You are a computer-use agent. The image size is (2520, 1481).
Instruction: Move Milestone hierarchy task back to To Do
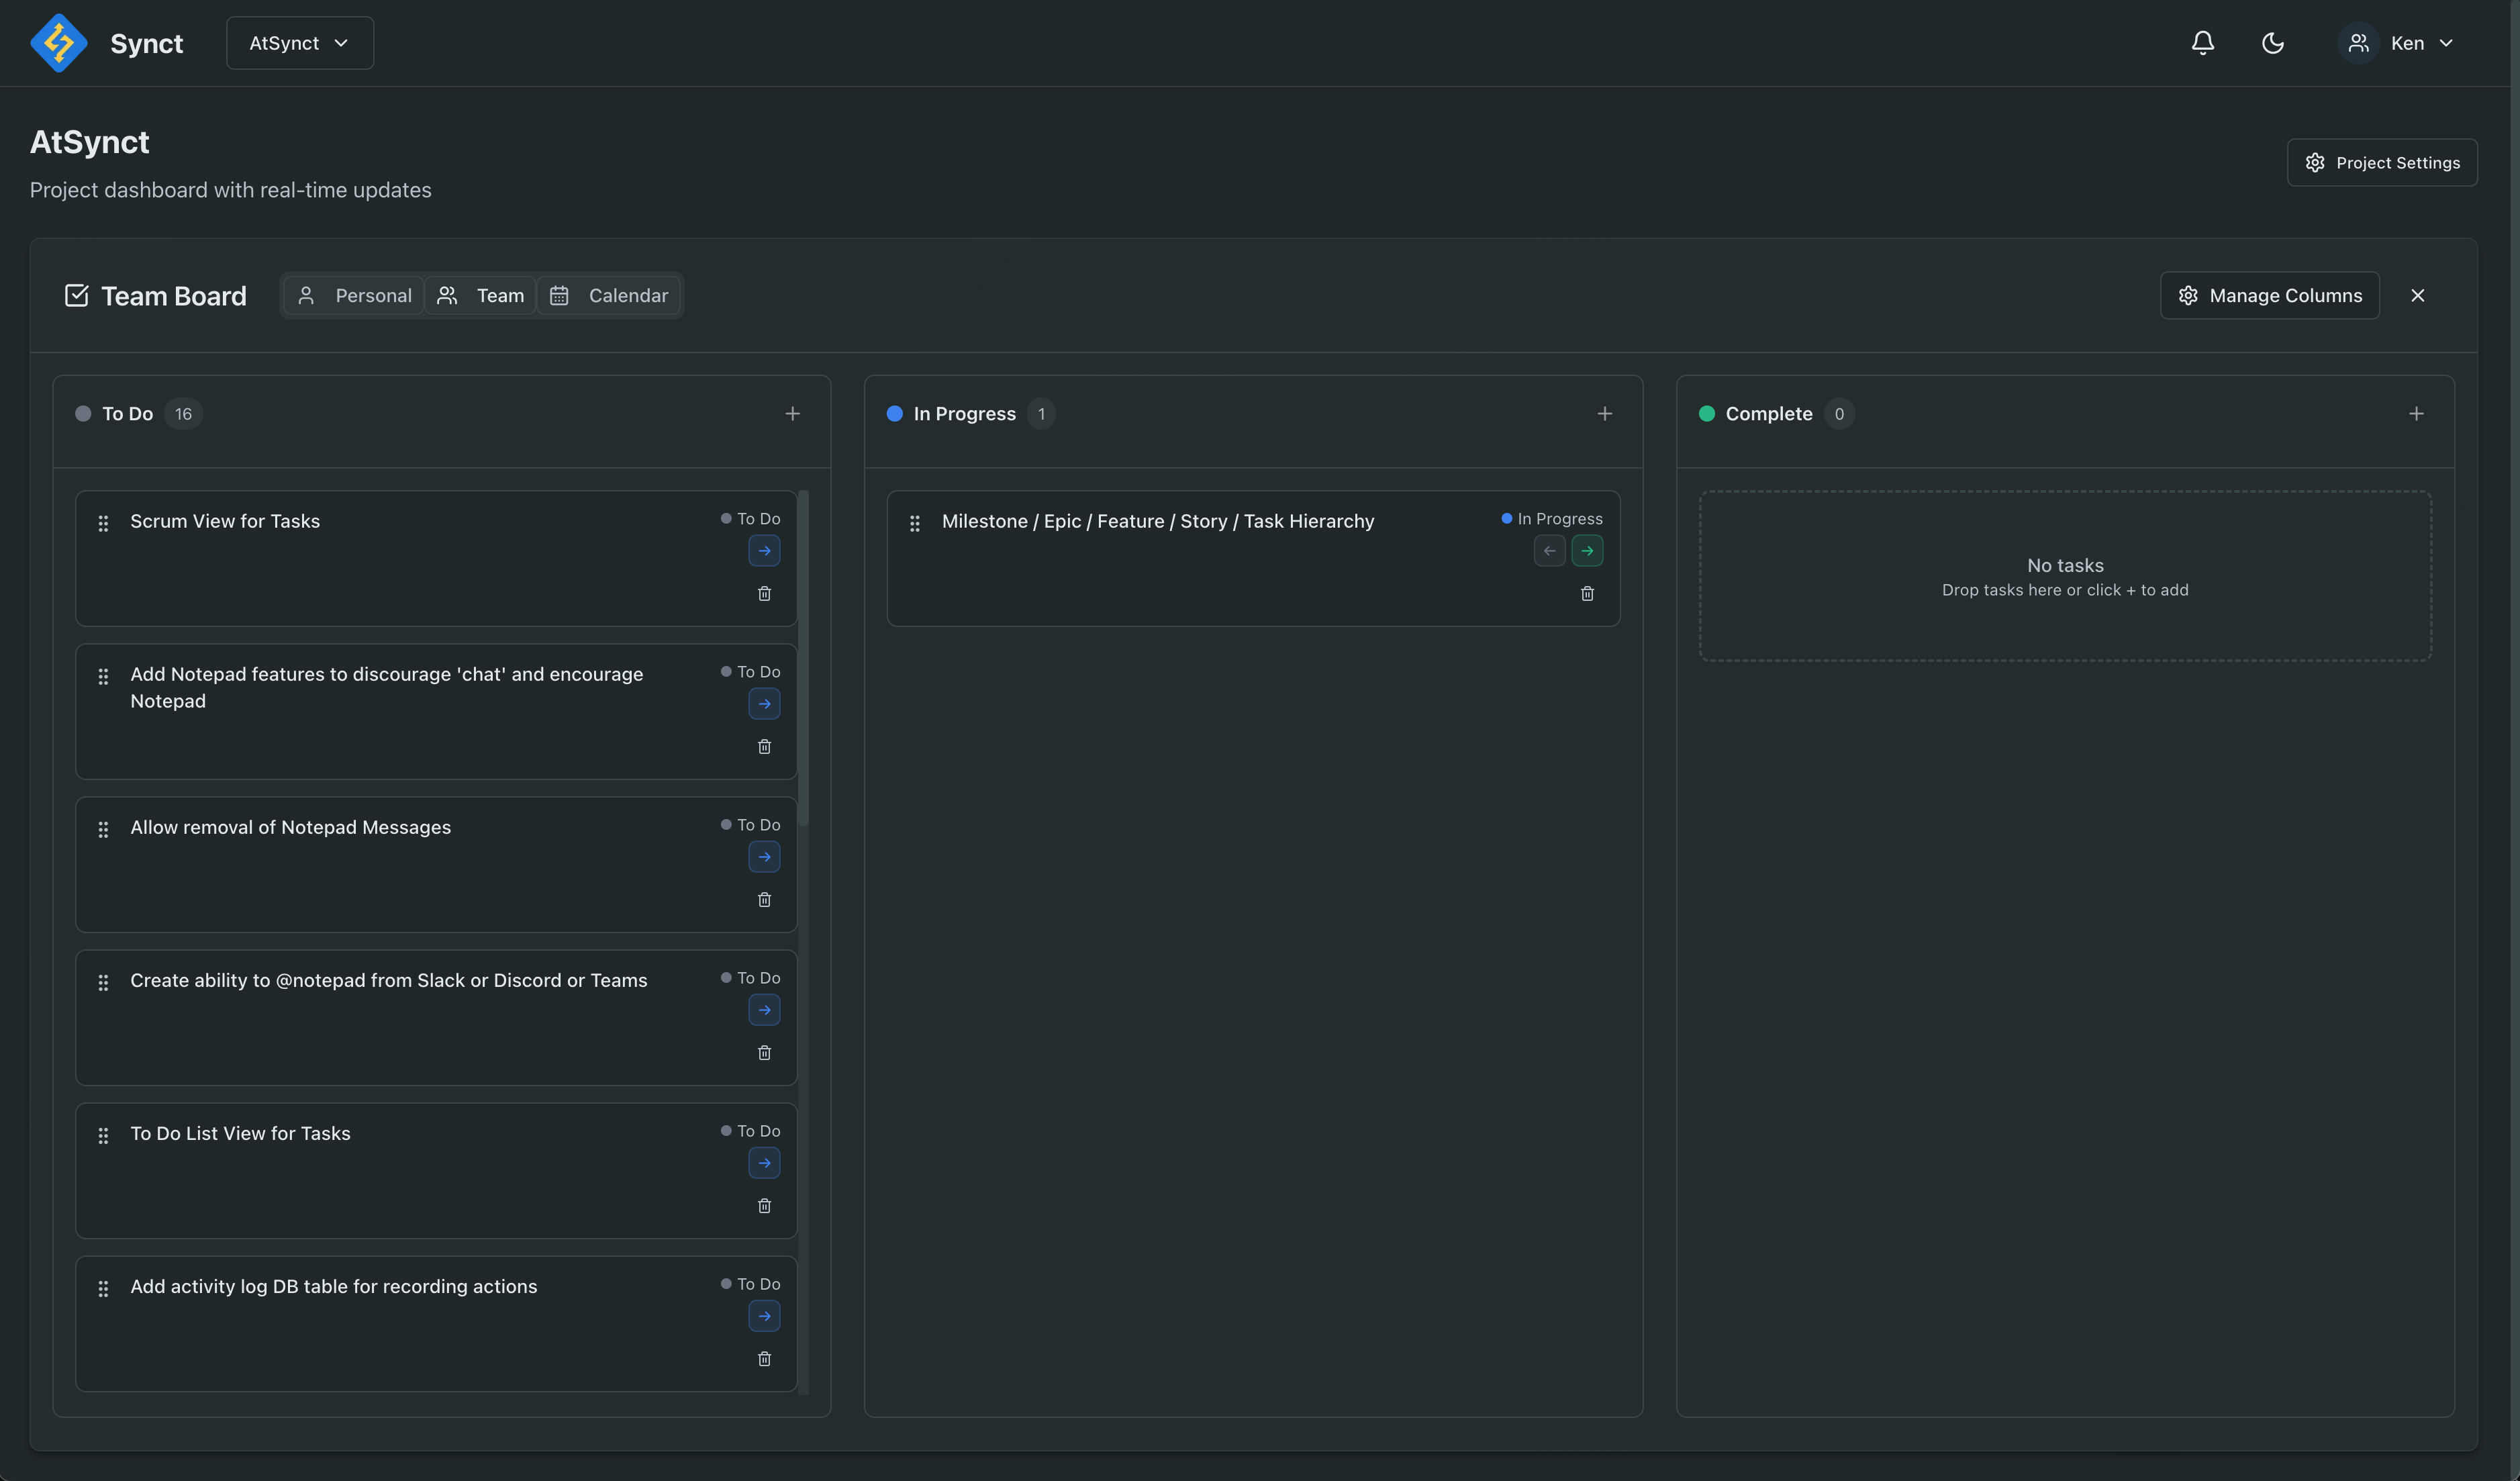point(1549,550)
